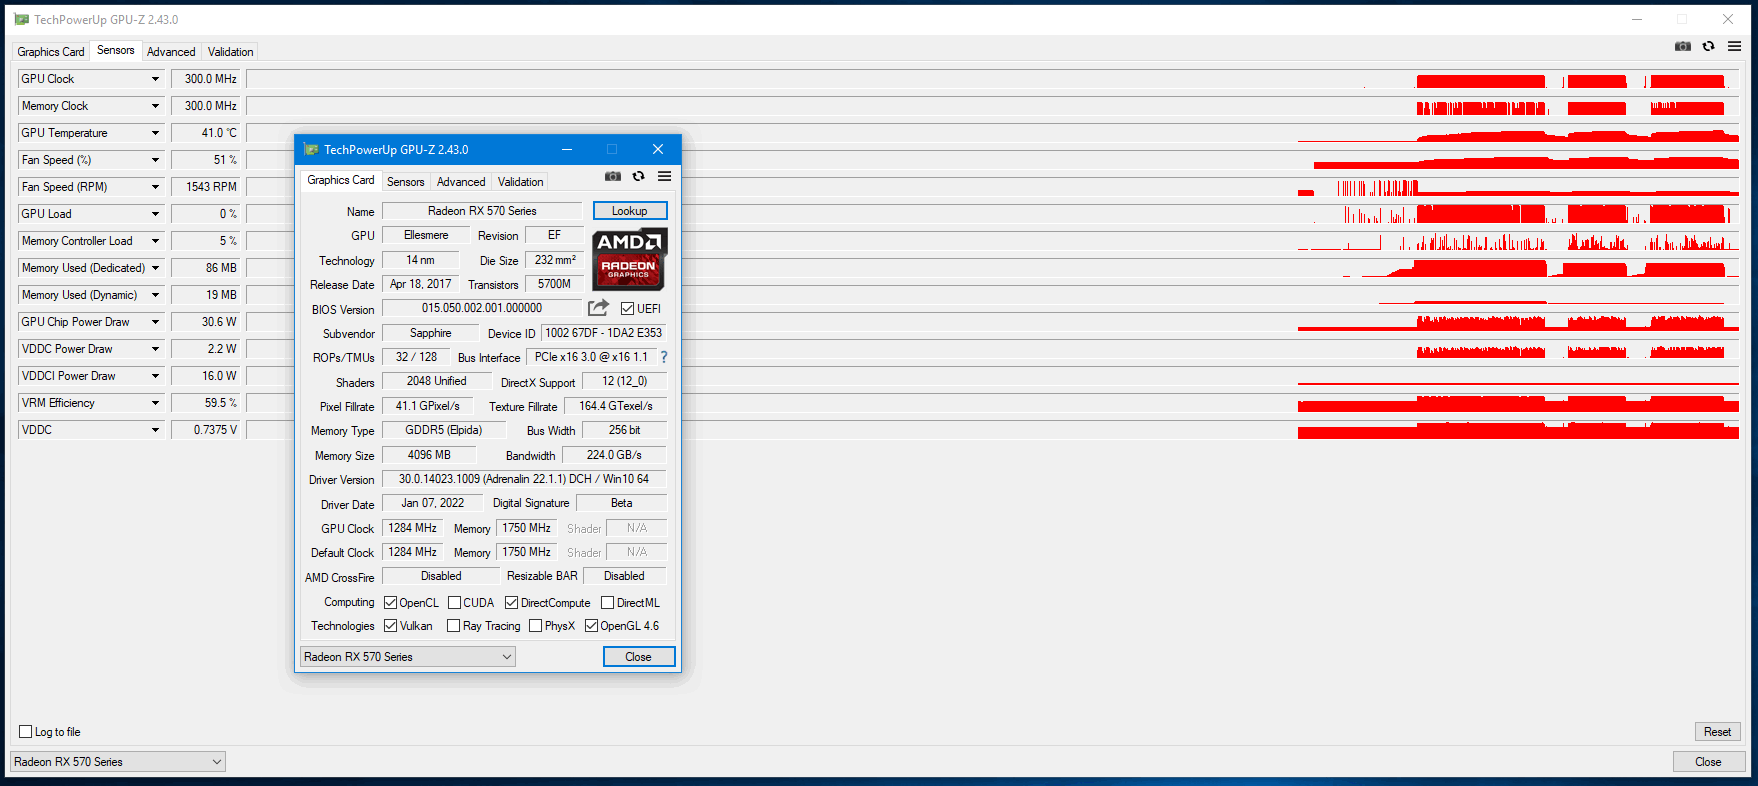Screen dimensions: 1758x786
Task: Toggle the OpenCL checkbox
Action: tap(391, 603)
